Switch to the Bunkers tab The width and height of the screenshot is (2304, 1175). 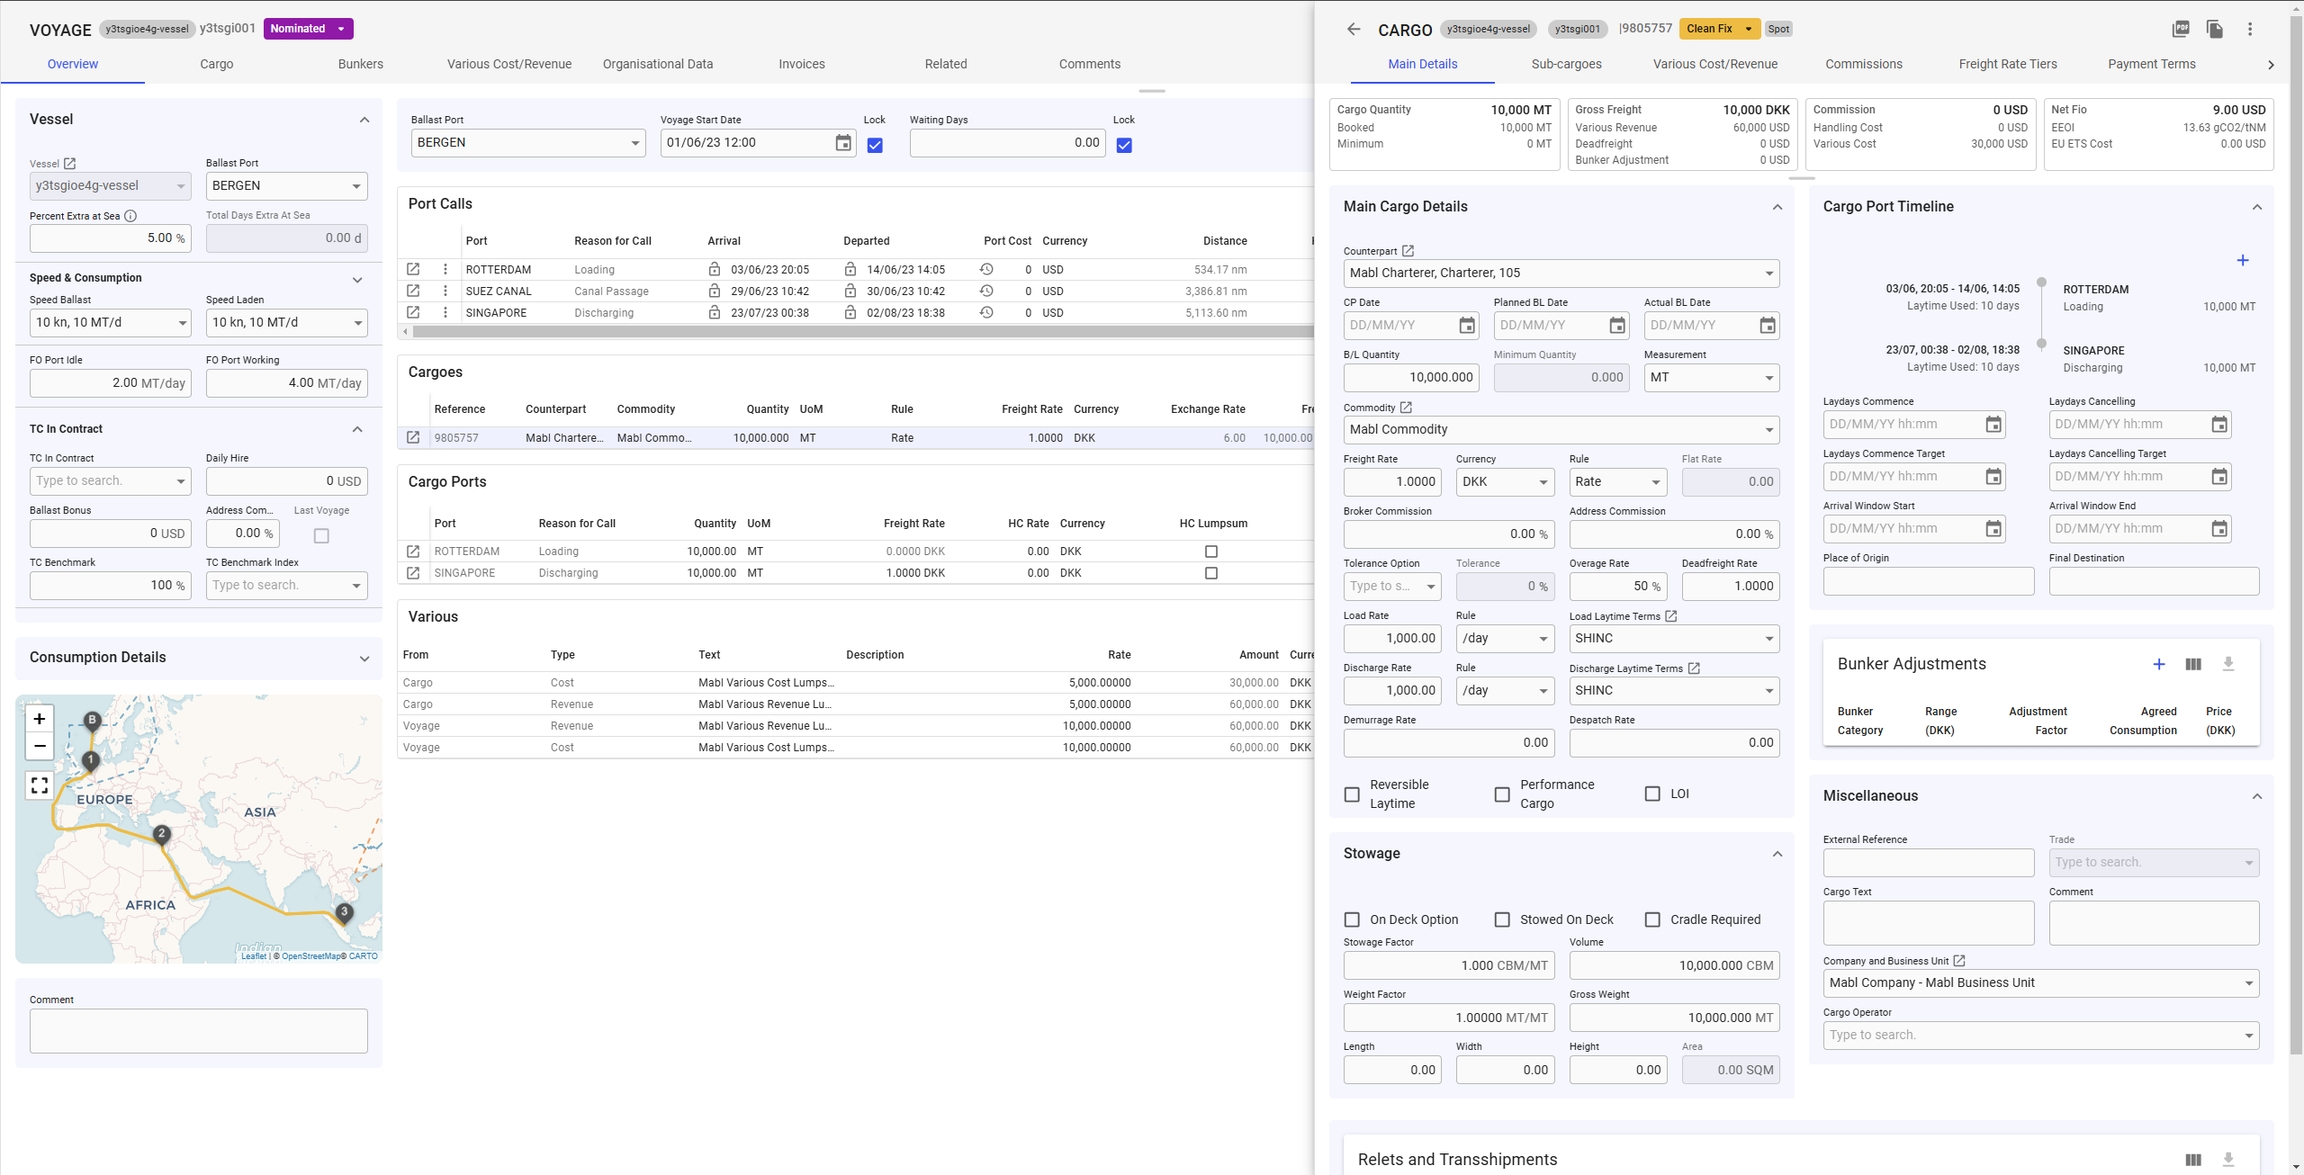point(360,64)
